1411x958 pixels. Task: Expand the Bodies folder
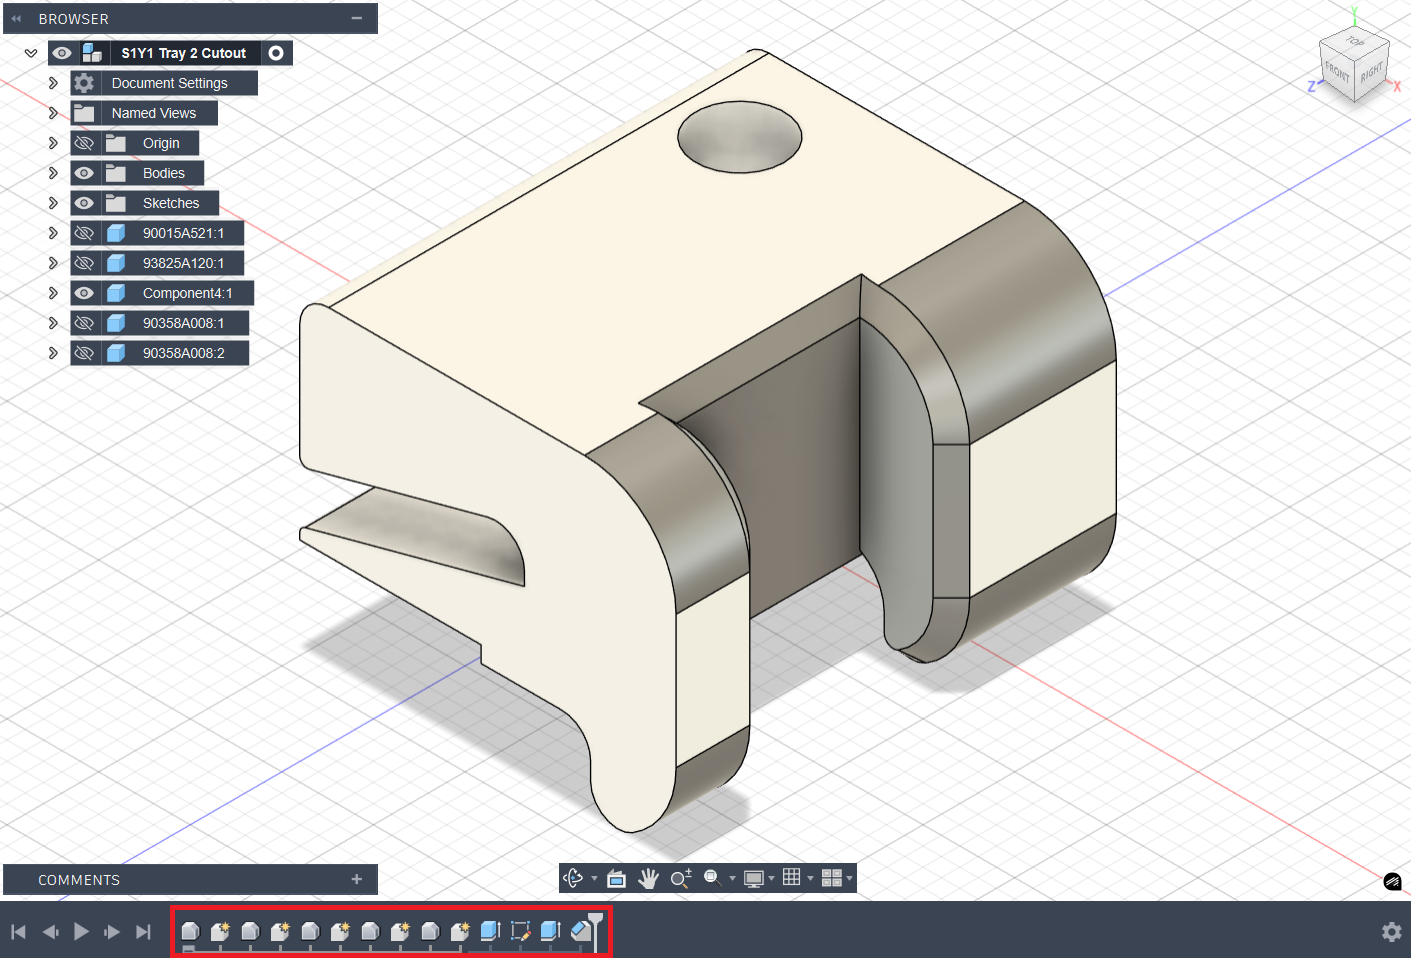point(53,173)
